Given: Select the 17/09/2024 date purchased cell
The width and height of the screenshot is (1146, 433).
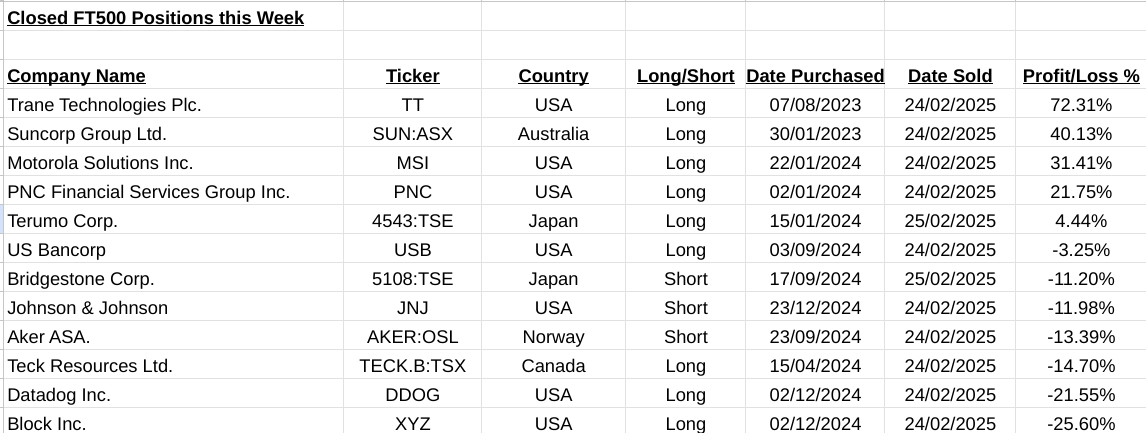Looking at the screenshot, I should click(815, 279).
